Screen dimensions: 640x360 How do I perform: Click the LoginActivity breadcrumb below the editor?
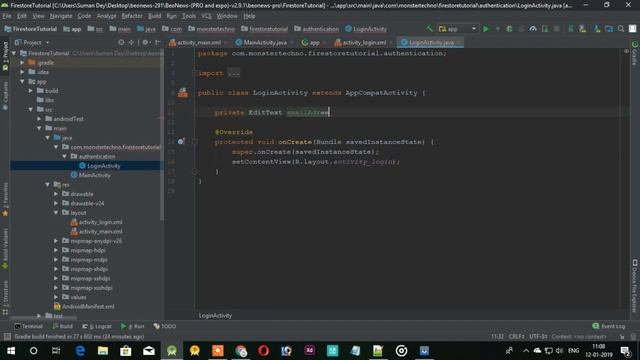(x=215, y=316)
